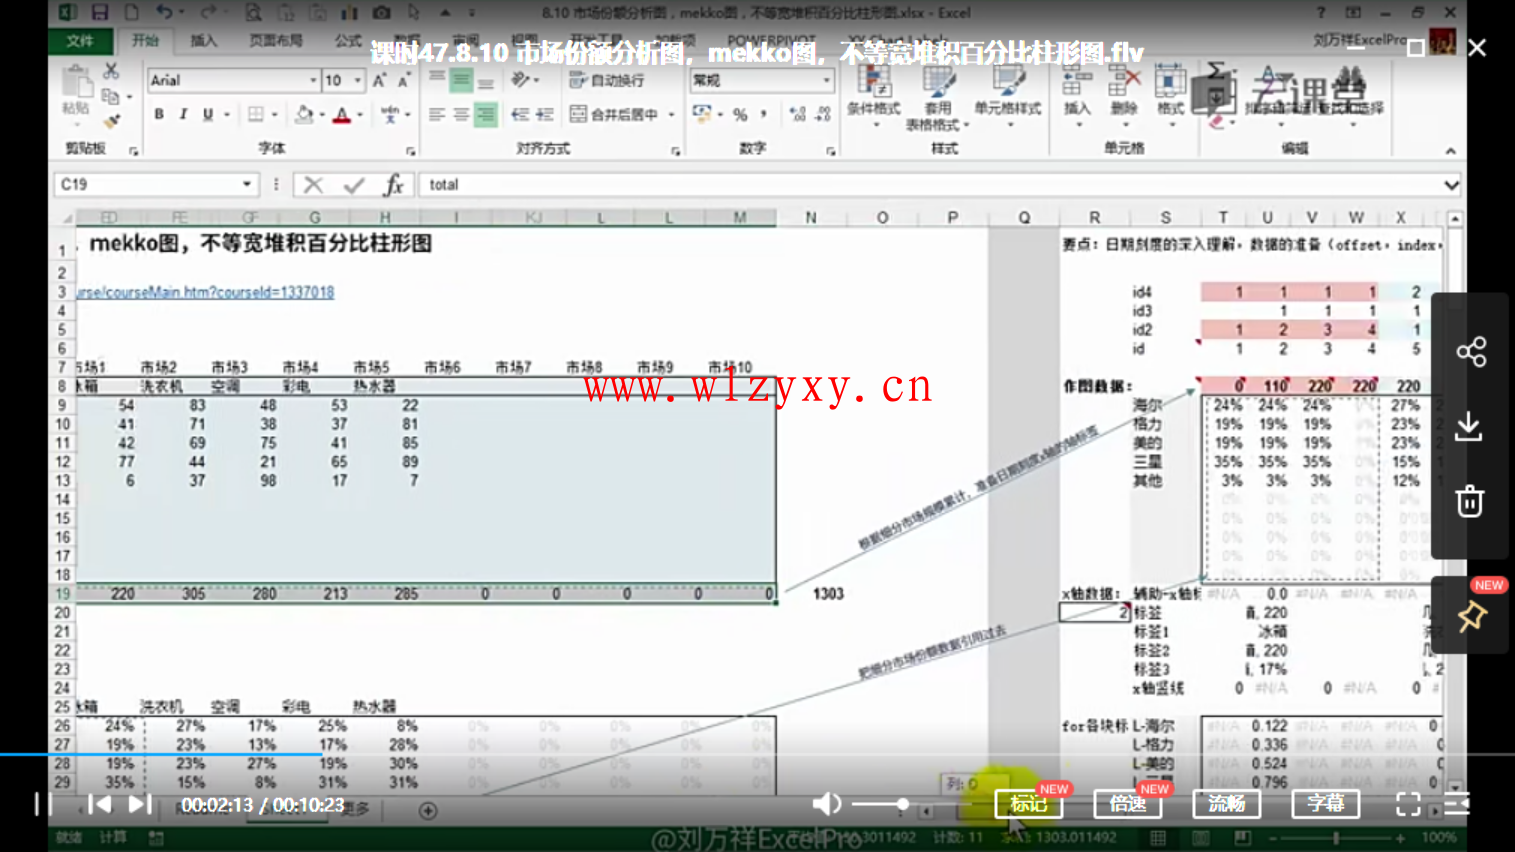Seek on the video progress bar

click(x=757, y=754)
